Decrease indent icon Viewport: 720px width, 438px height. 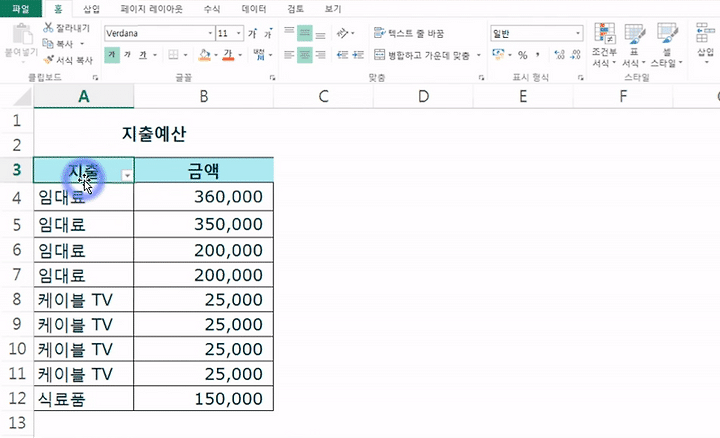[x=343, y=55]
